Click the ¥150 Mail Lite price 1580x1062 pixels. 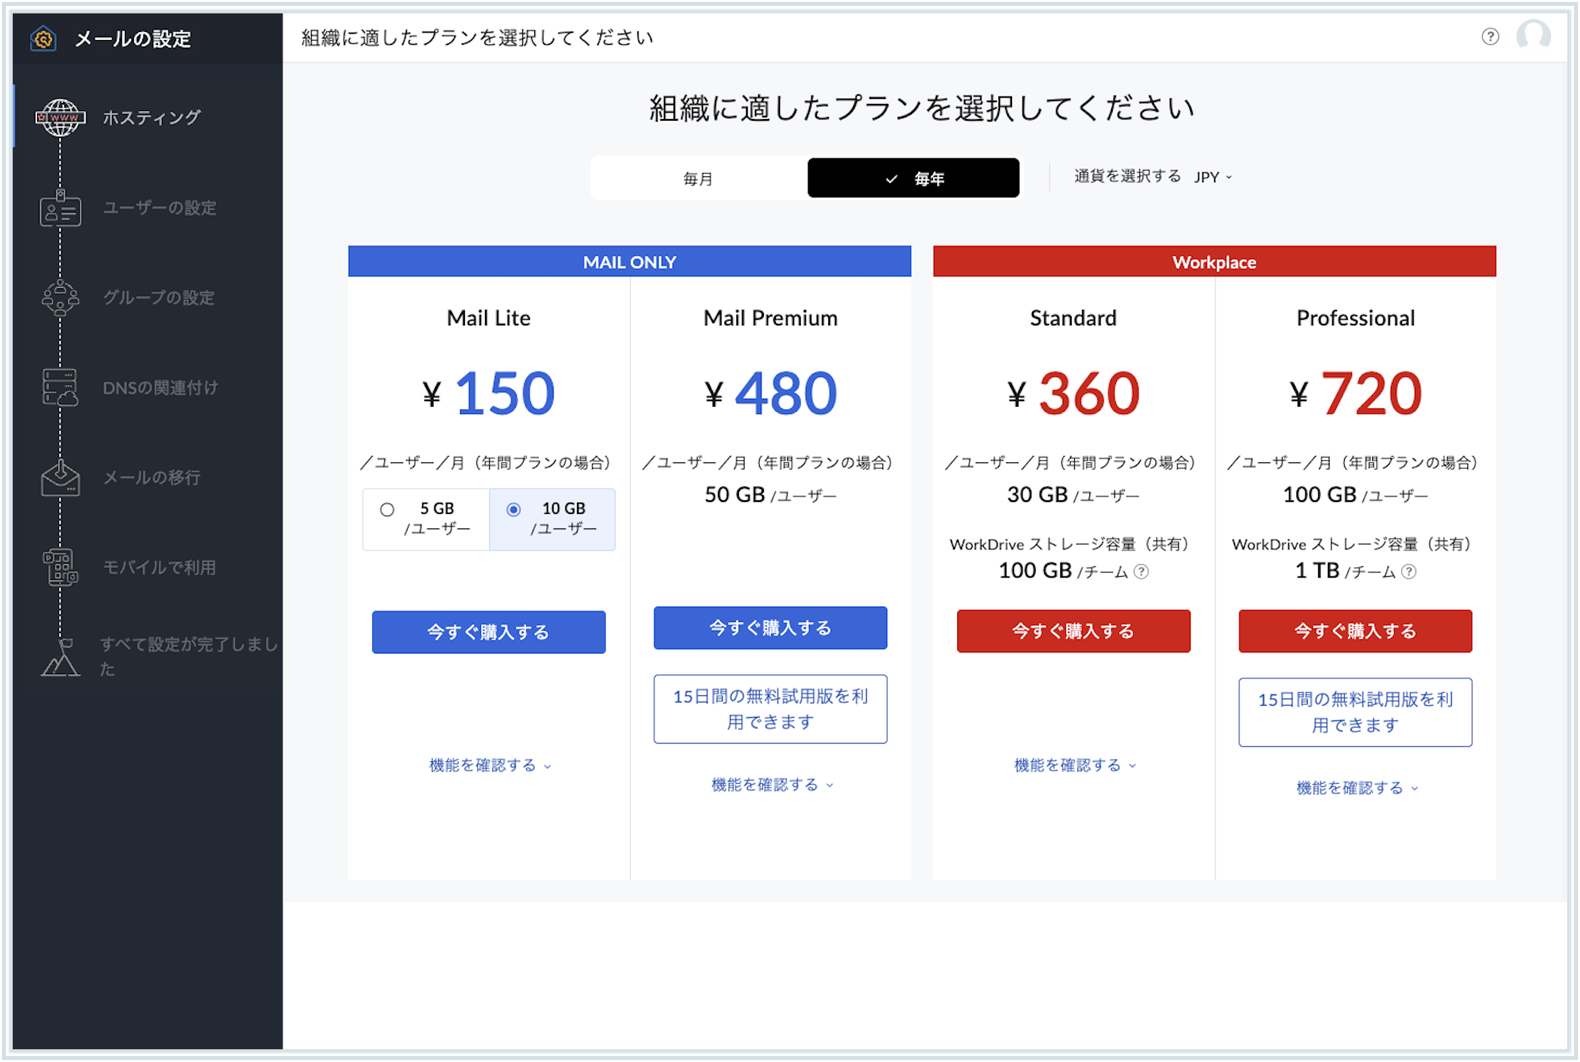489,393
